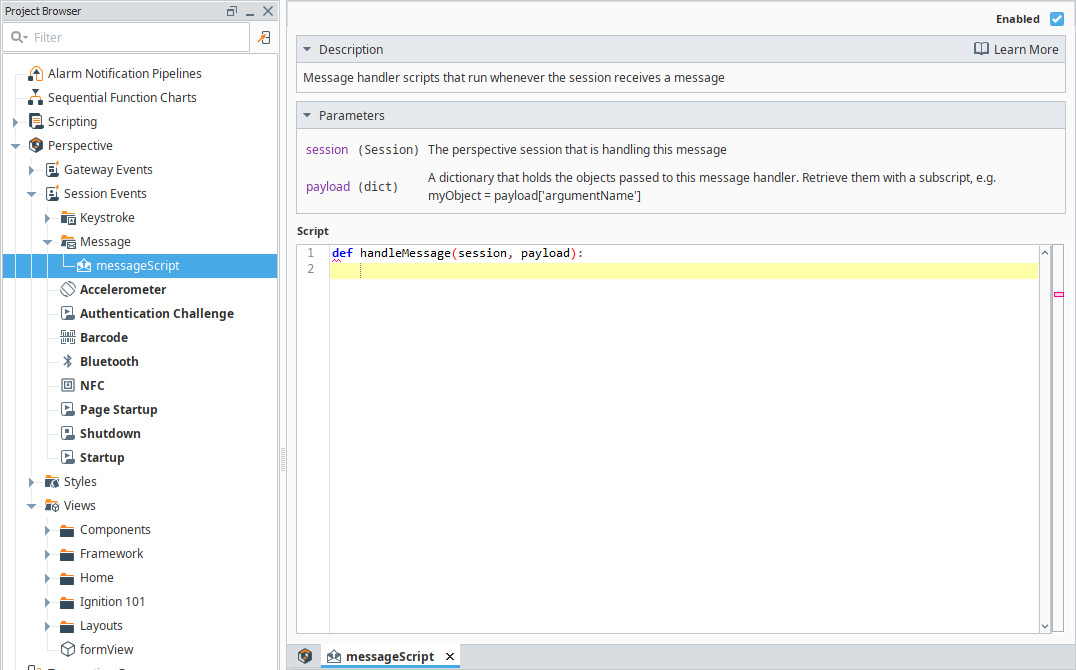Collapse the Session Events node
This screenshot has width=1076, height=670.
pos(32,194)
